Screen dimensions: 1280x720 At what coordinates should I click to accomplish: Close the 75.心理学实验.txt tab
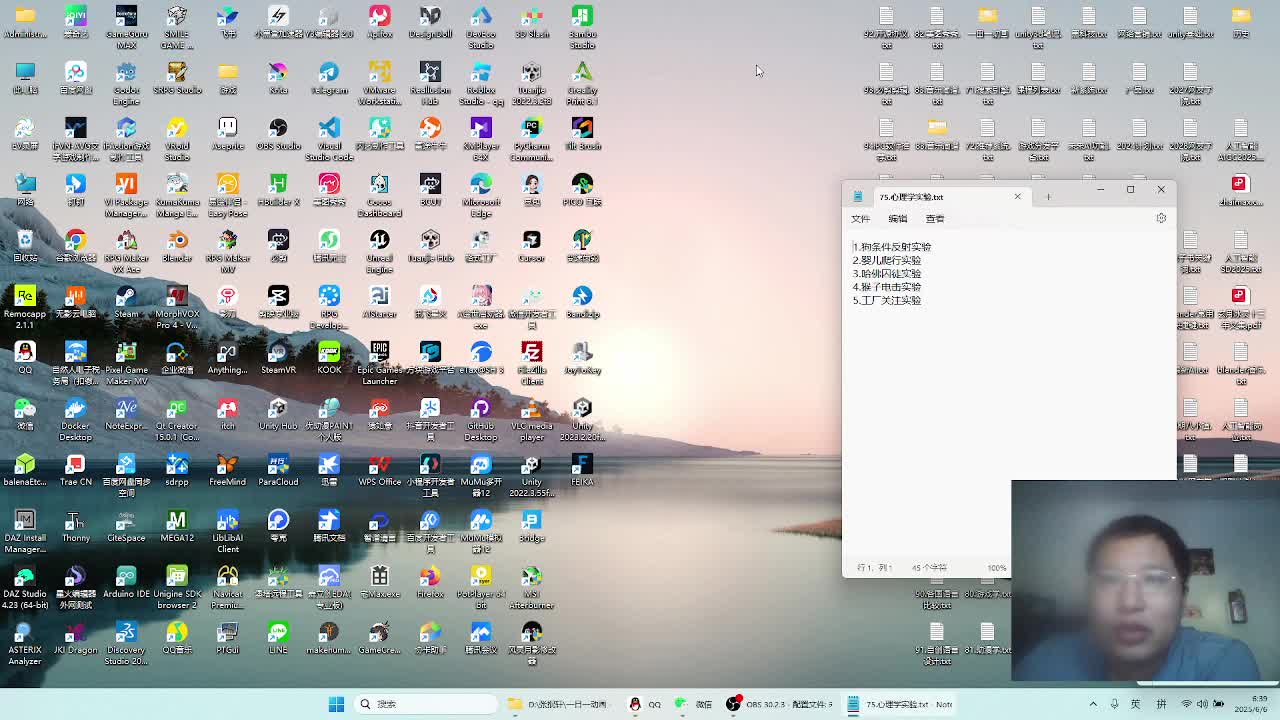click(x=1017, y=196)
